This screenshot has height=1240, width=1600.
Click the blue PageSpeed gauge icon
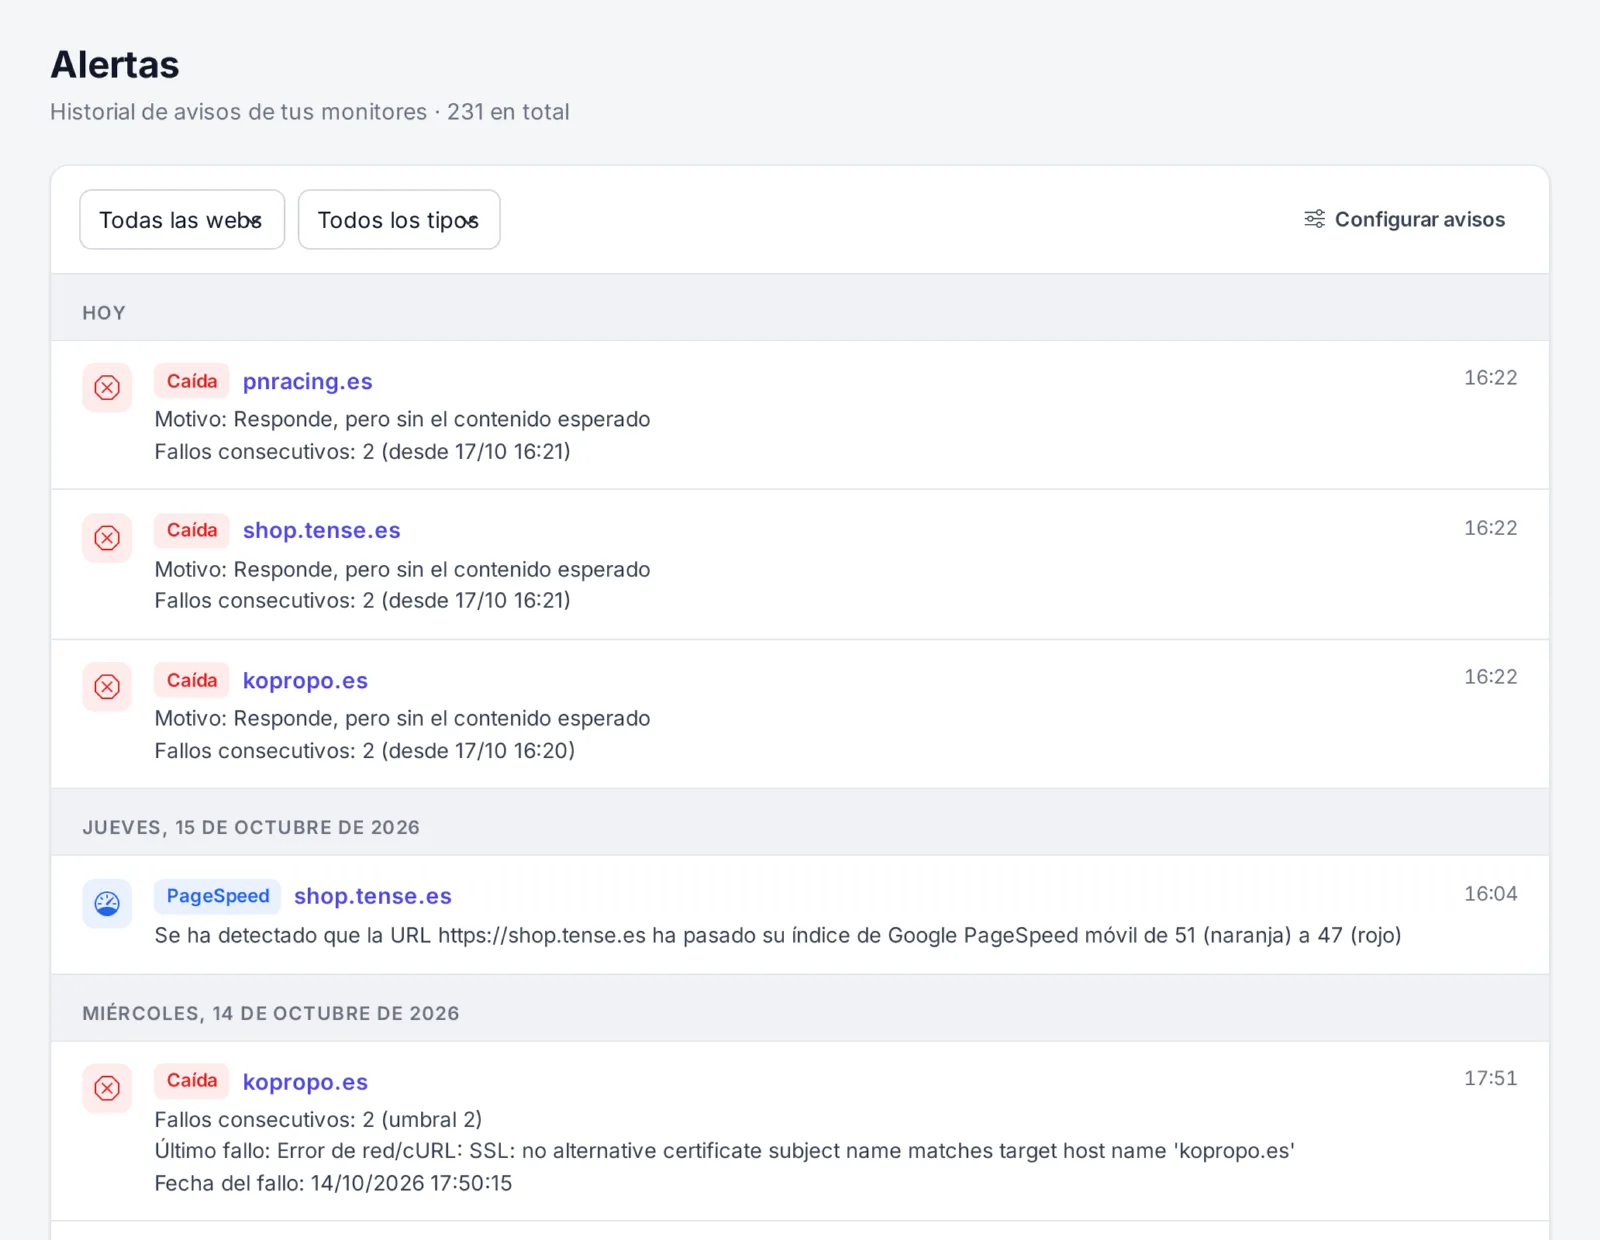pos(107,904)
